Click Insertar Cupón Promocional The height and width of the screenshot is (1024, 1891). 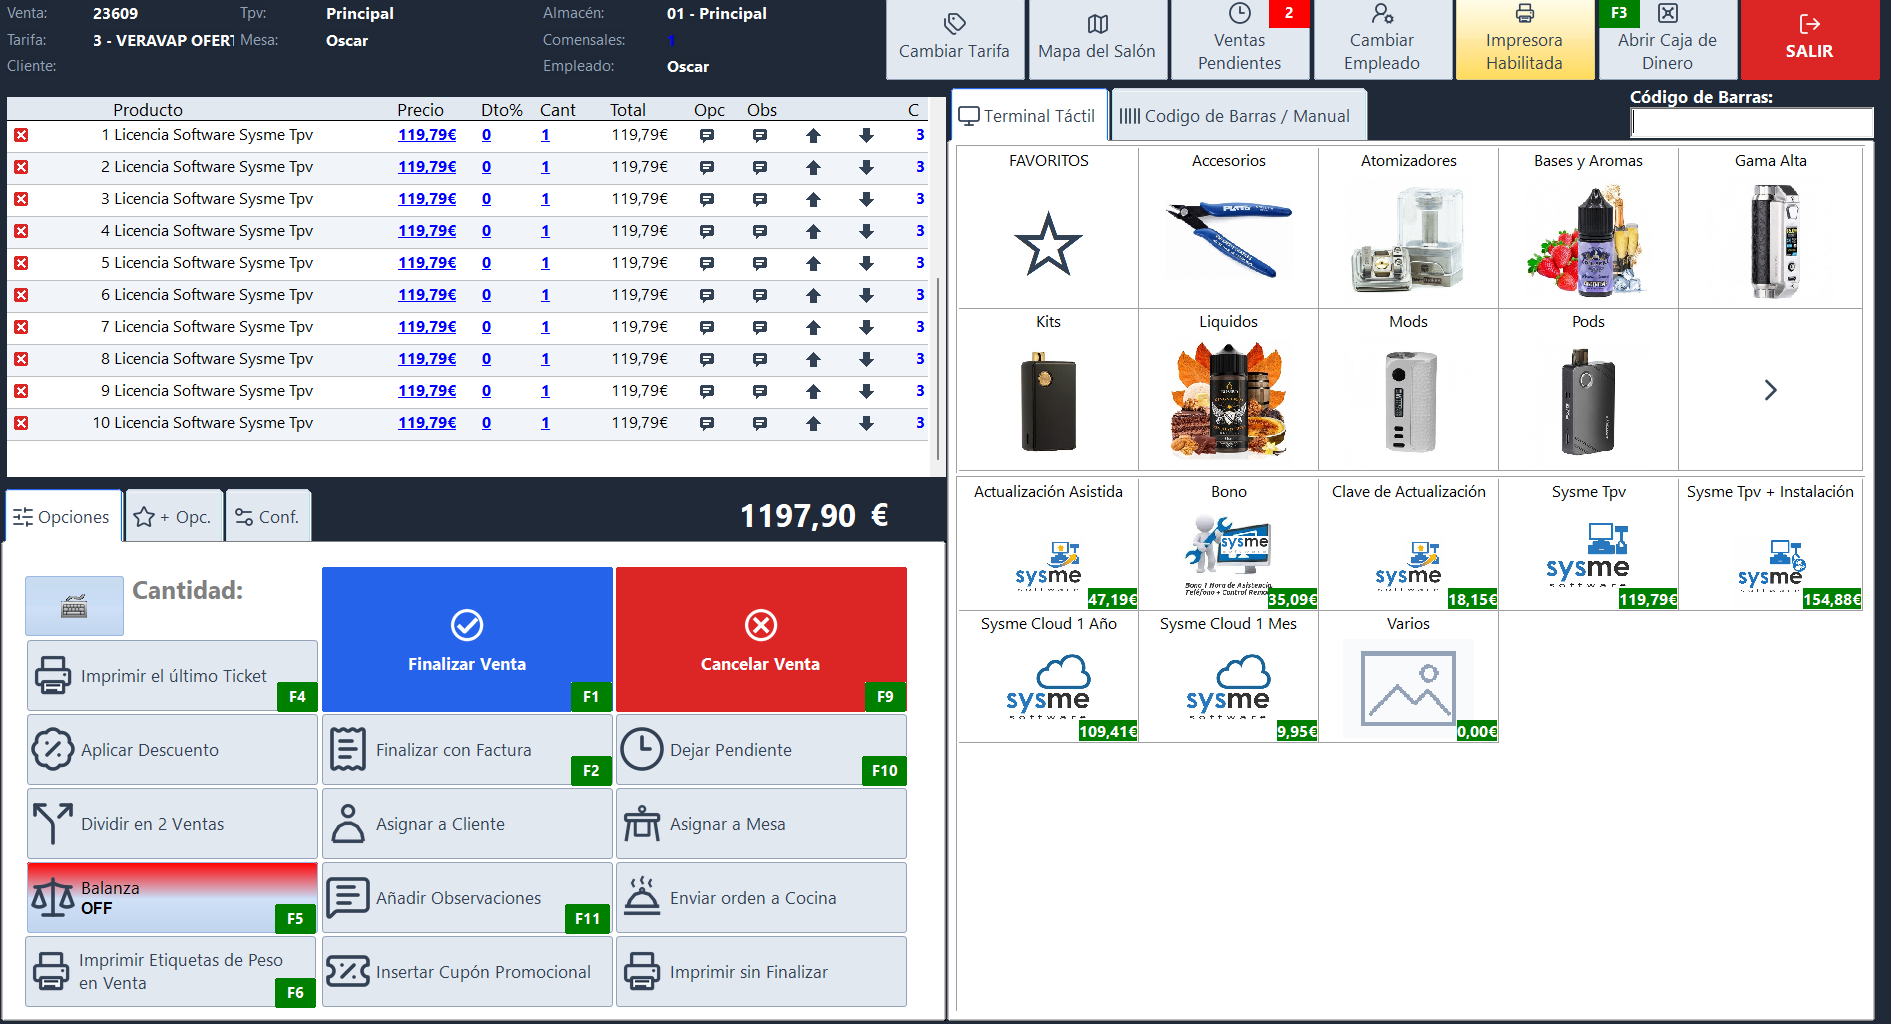click(467, 972)
